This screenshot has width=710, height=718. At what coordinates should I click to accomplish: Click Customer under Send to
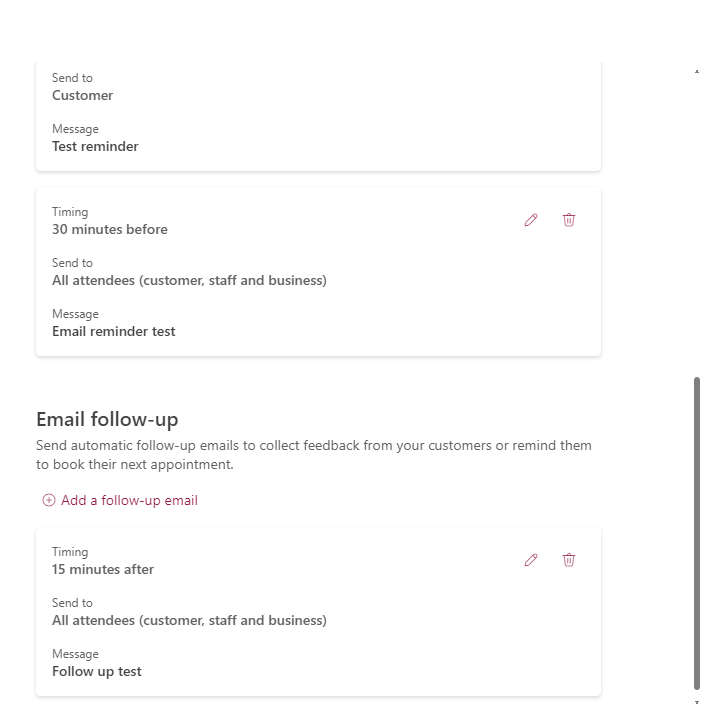click(x=82, y=95)
